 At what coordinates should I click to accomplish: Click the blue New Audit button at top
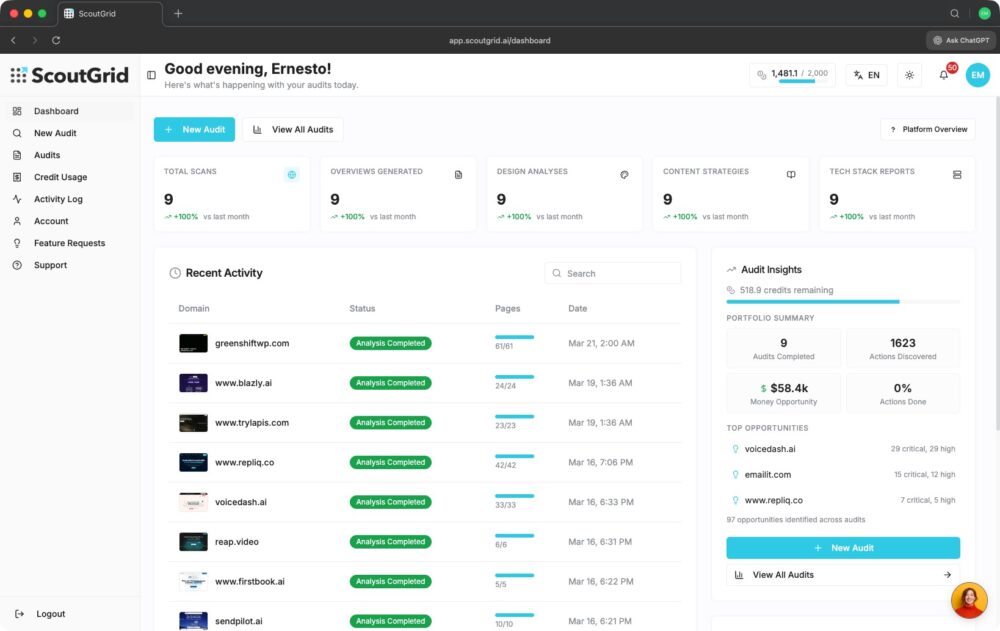[x=194, y=129]
